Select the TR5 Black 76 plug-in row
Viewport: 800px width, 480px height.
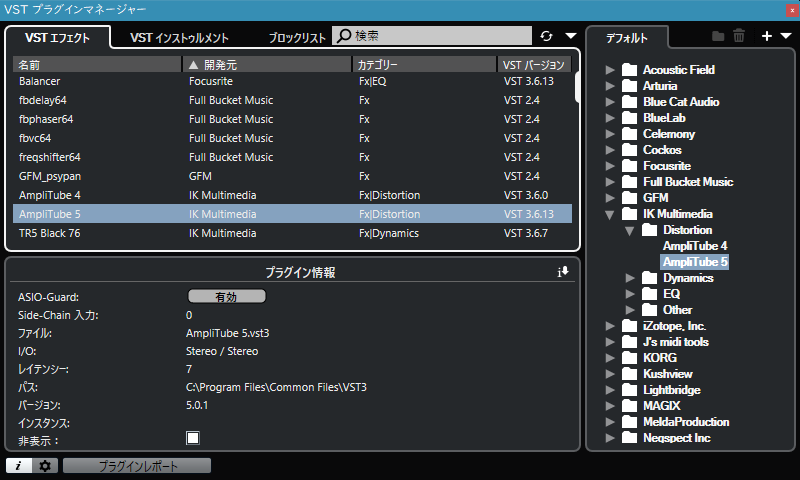(292, 233)
